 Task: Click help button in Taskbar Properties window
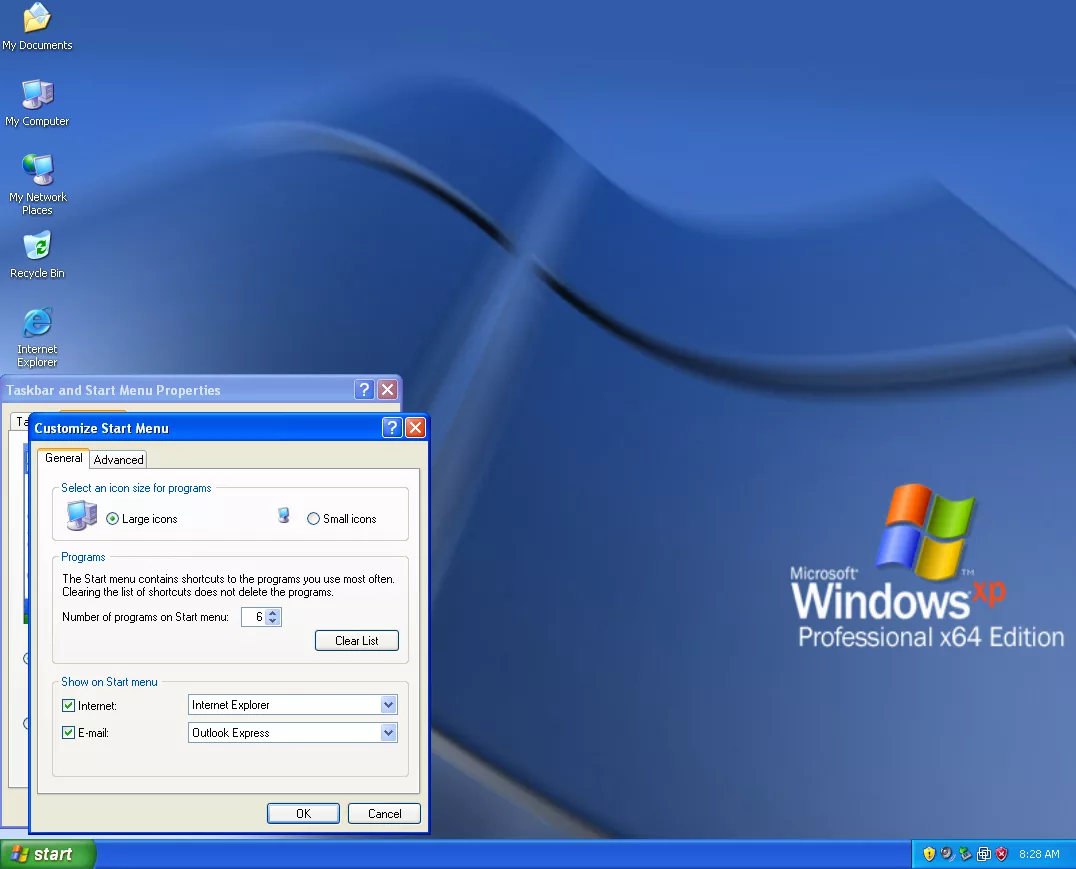[x=364, y=390]
